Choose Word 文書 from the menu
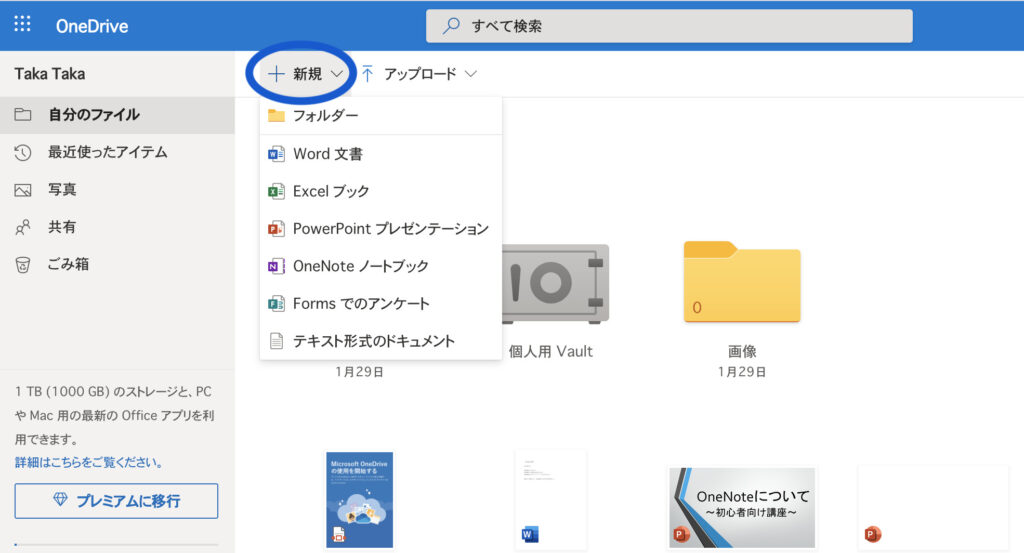 [381, 154]
